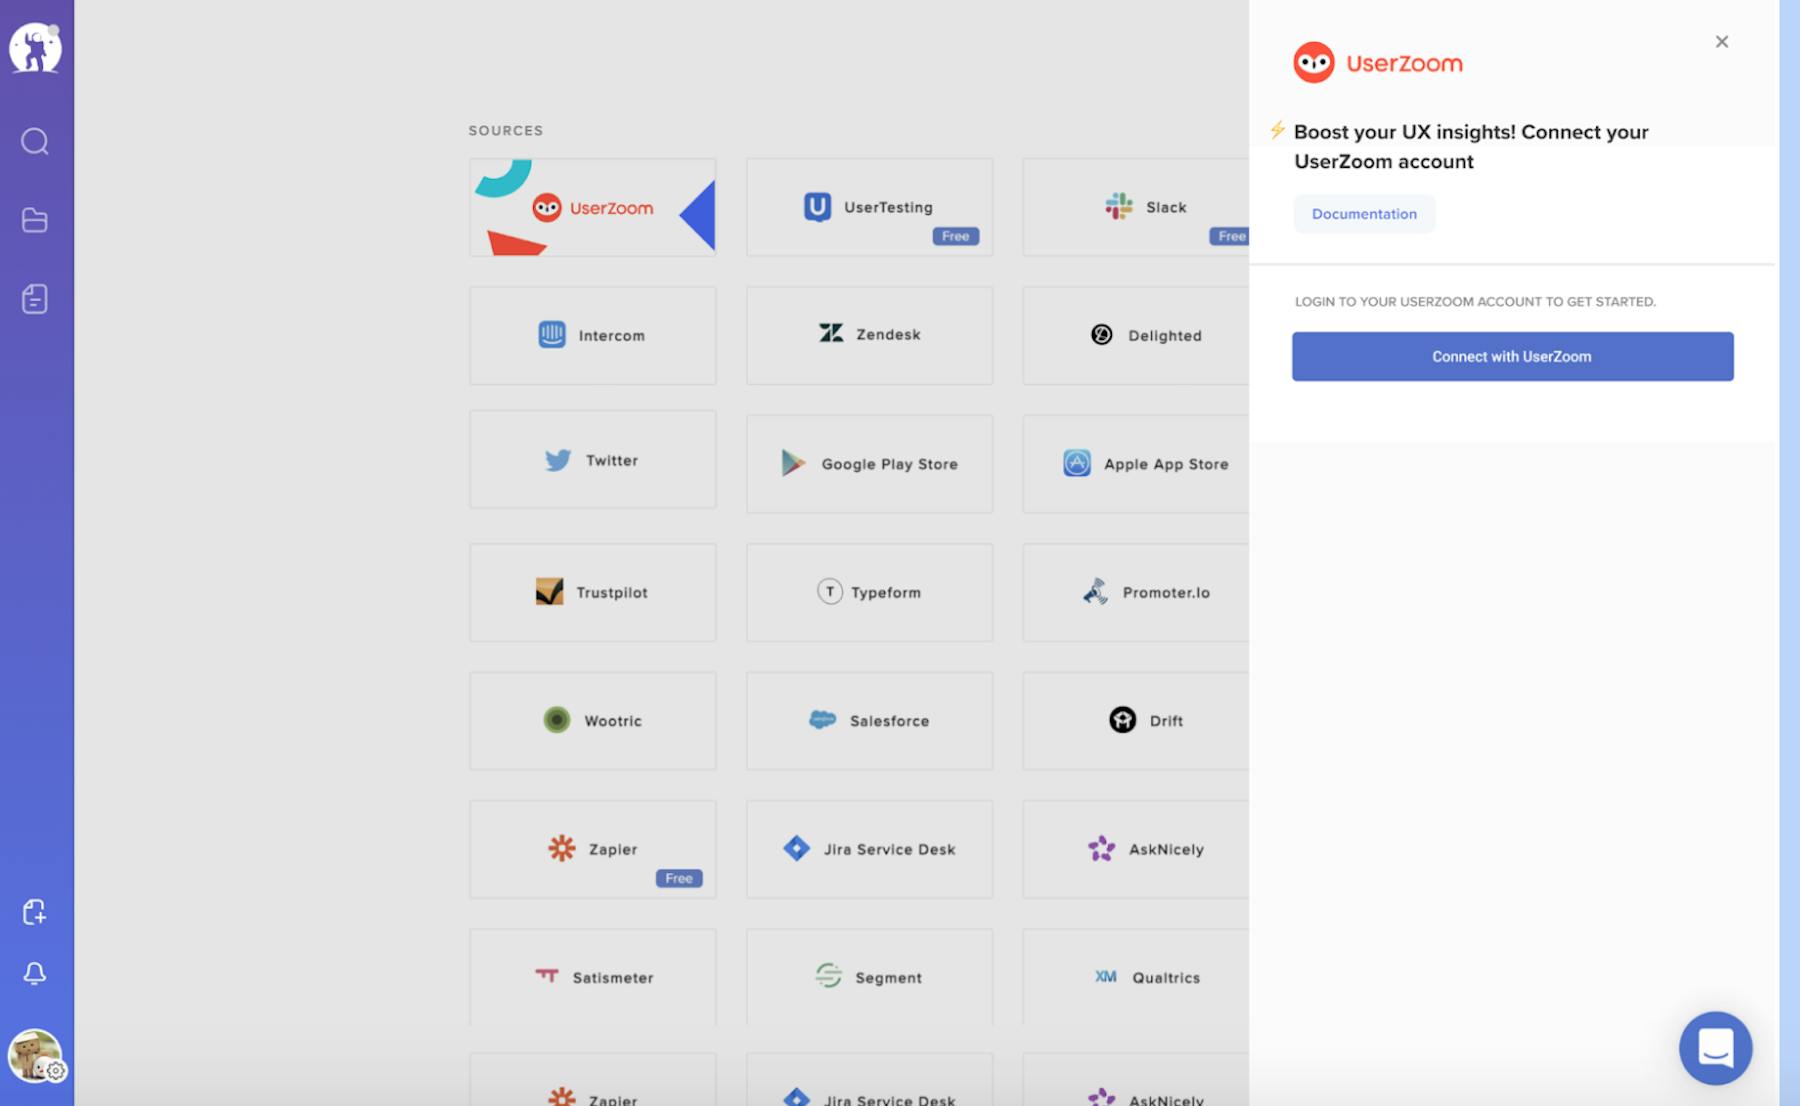Click Connect with UserZoom button
Screen dimensions: 1800x1106
(1512, 356)
